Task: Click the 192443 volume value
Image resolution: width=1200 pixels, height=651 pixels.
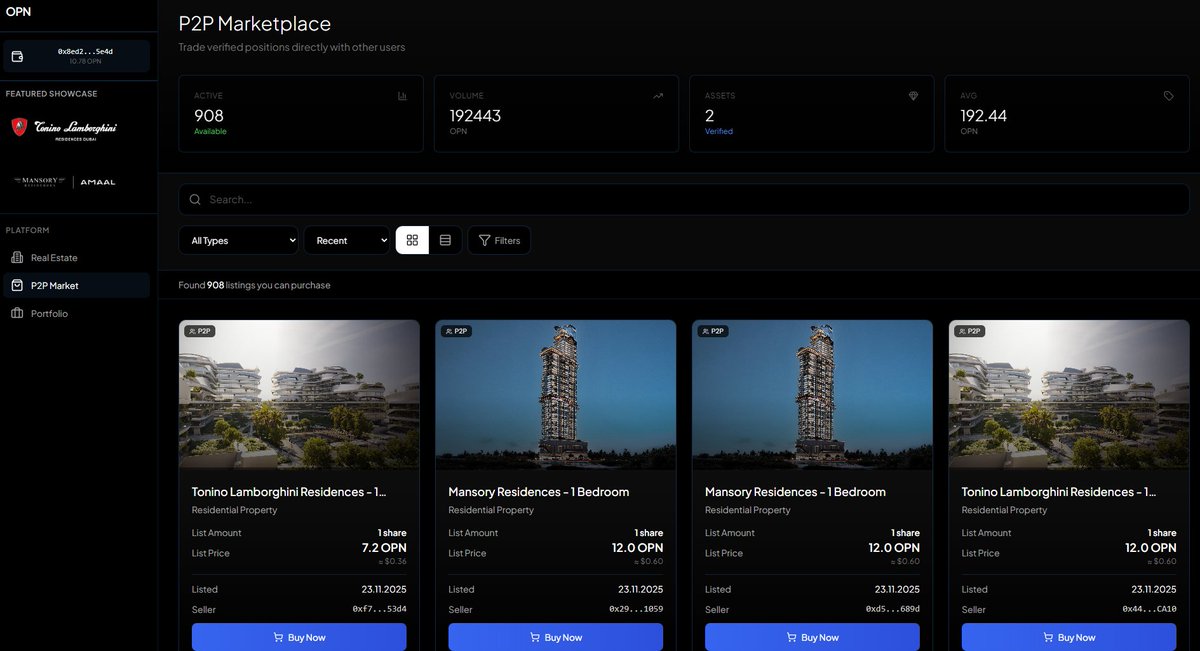Action: pos(475,116)
